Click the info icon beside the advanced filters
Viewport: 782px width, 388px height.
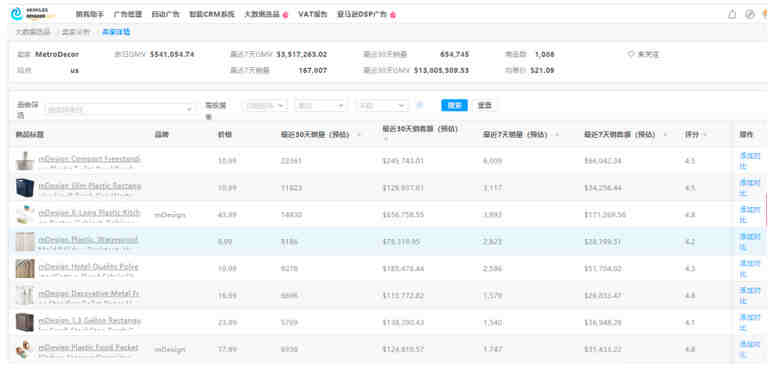click(x=420, y=105)
